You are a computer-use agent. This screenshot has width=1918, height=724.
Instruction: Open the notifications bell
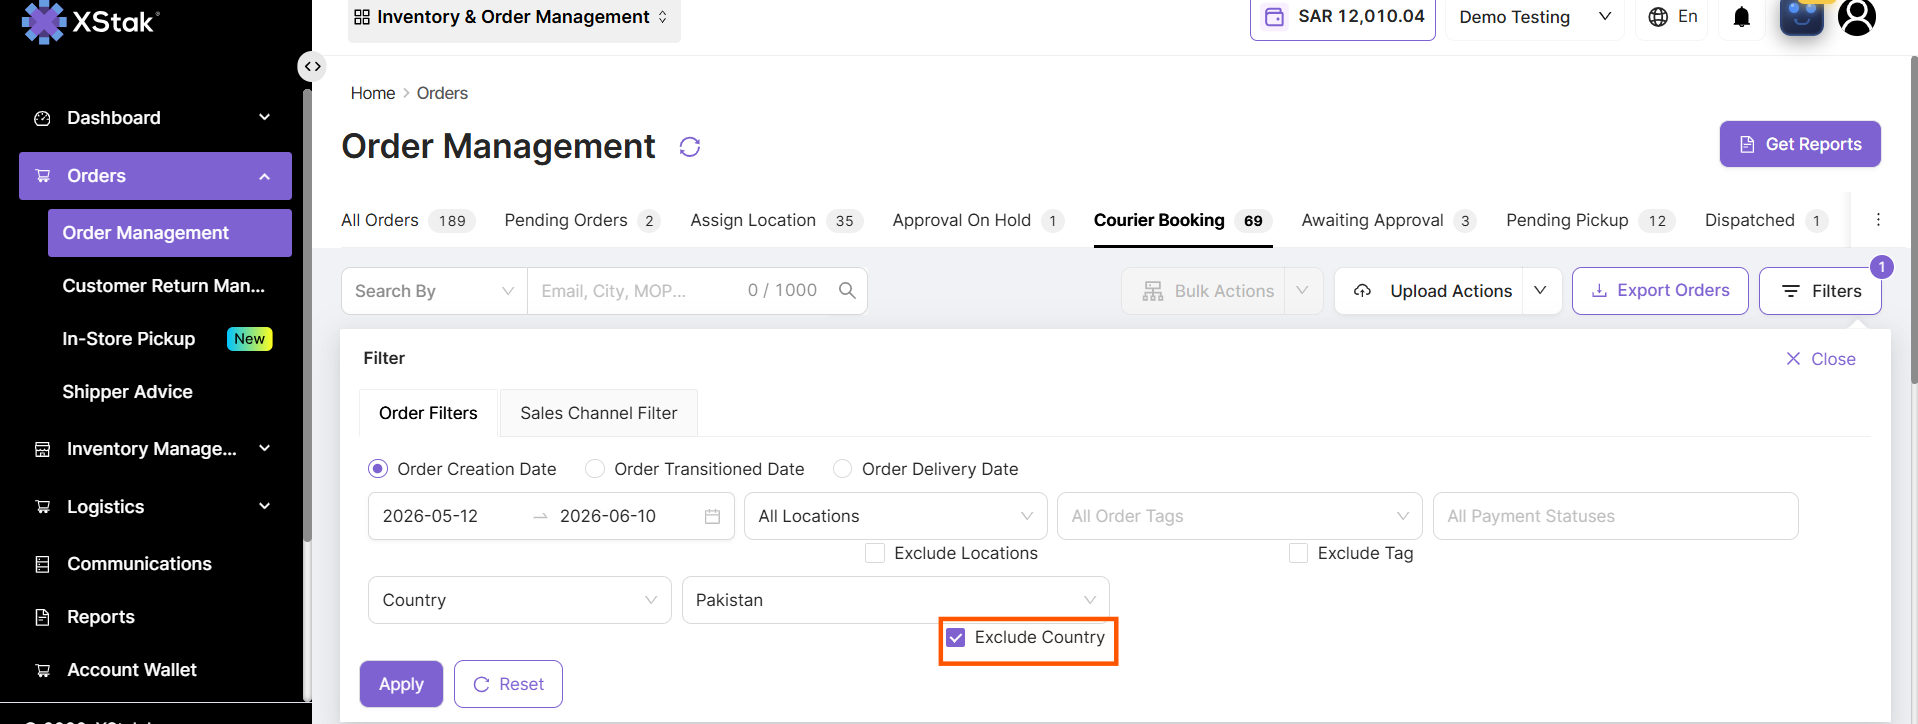click(x=1741, y=17)
